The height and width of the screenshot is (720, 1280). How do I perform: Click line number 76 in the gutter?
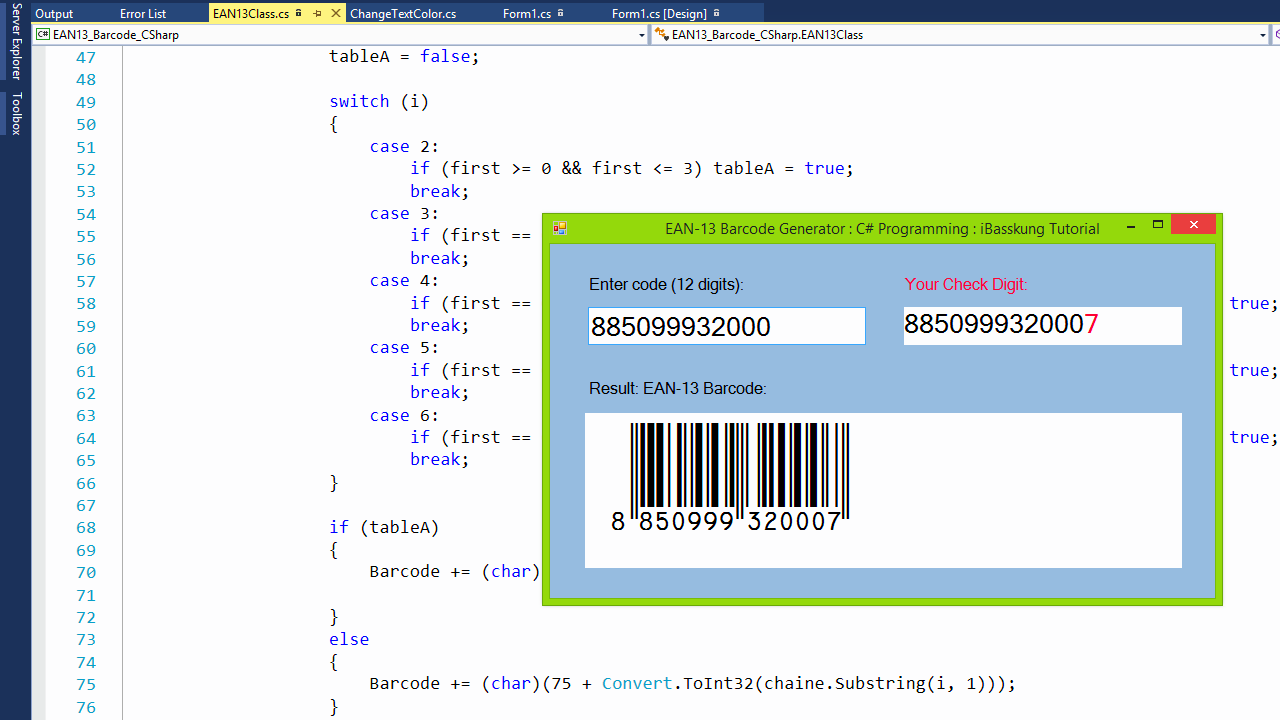point(86,707)
